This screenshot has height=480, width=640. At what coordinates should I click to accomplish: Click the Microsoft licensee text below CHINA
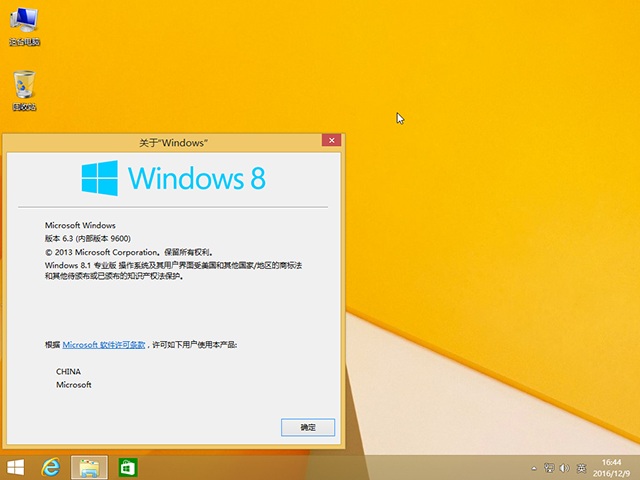74,384
